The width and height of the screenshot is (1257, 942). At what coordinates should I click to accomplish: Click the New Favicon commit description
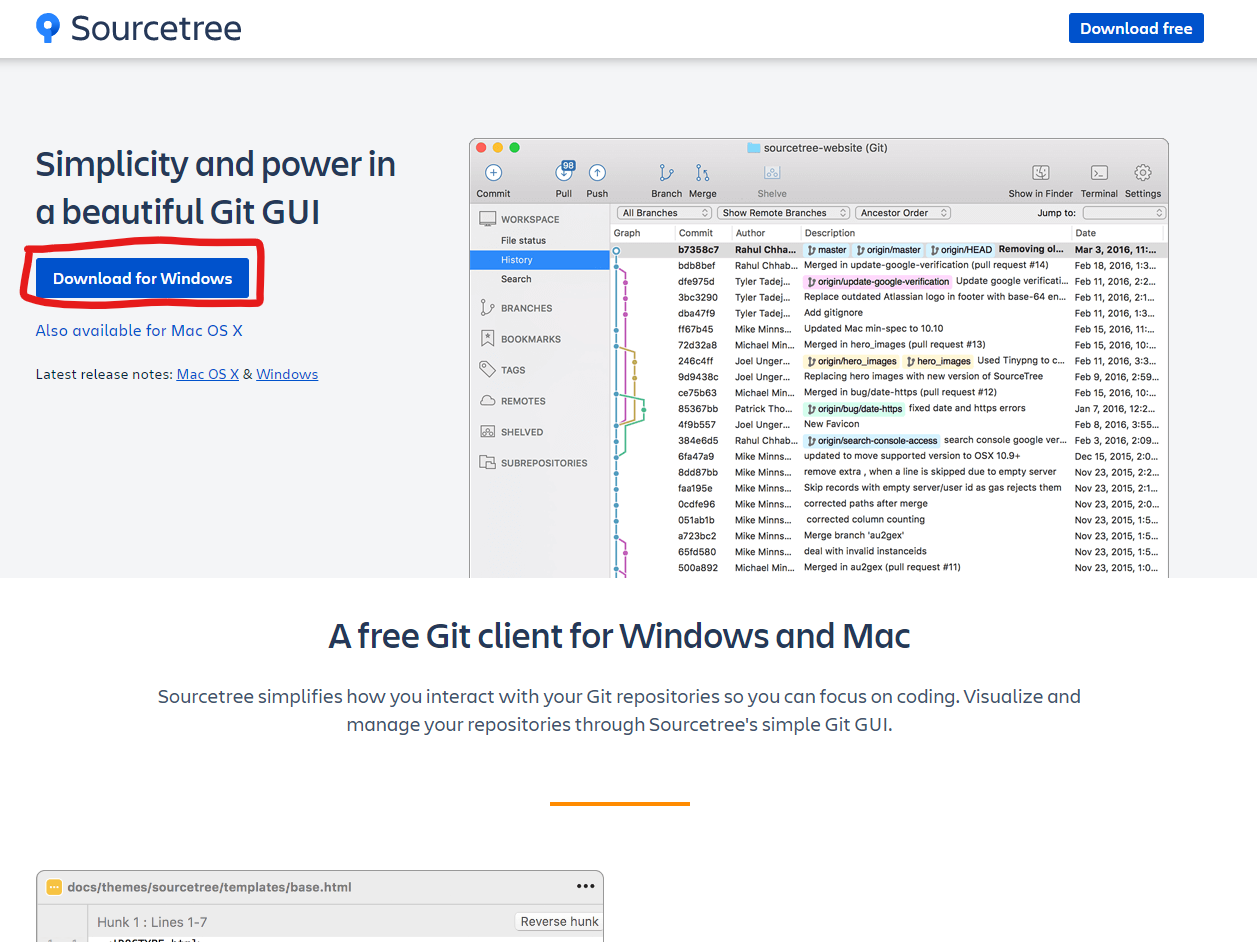831,424
